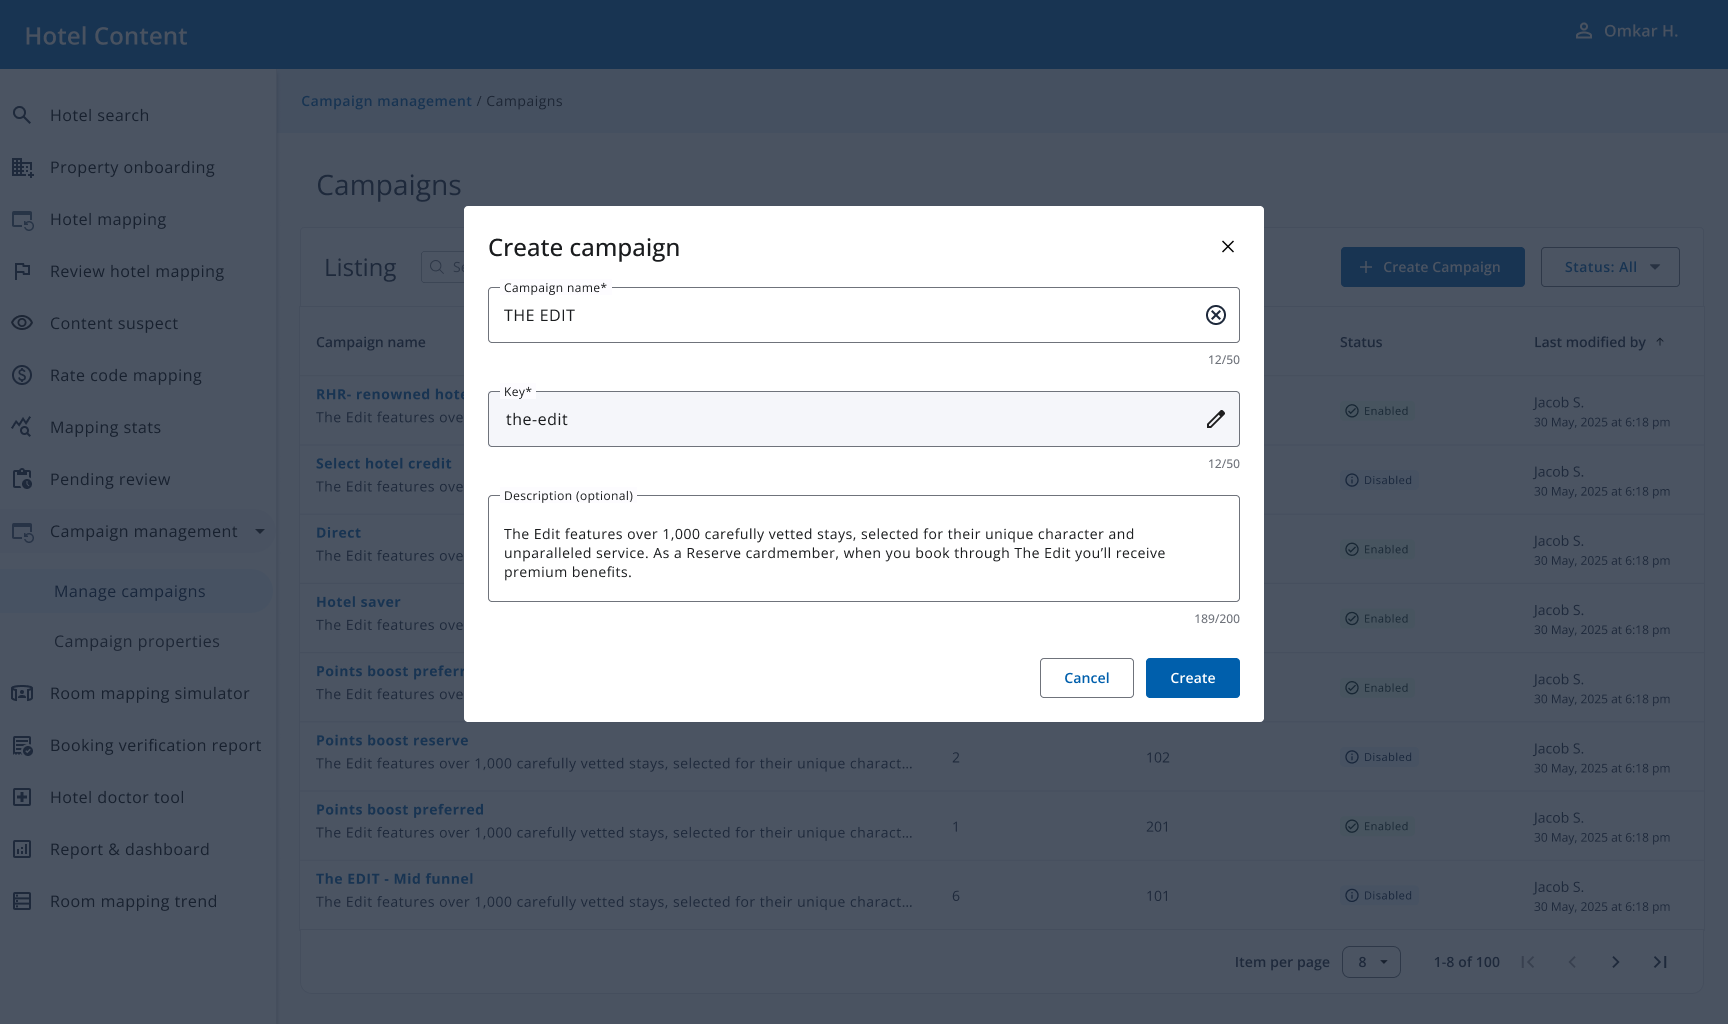This screenshot has width=1728, height=1024.
Task: Click the Review hotel mapping flag icon
Action: pos(22,271)
